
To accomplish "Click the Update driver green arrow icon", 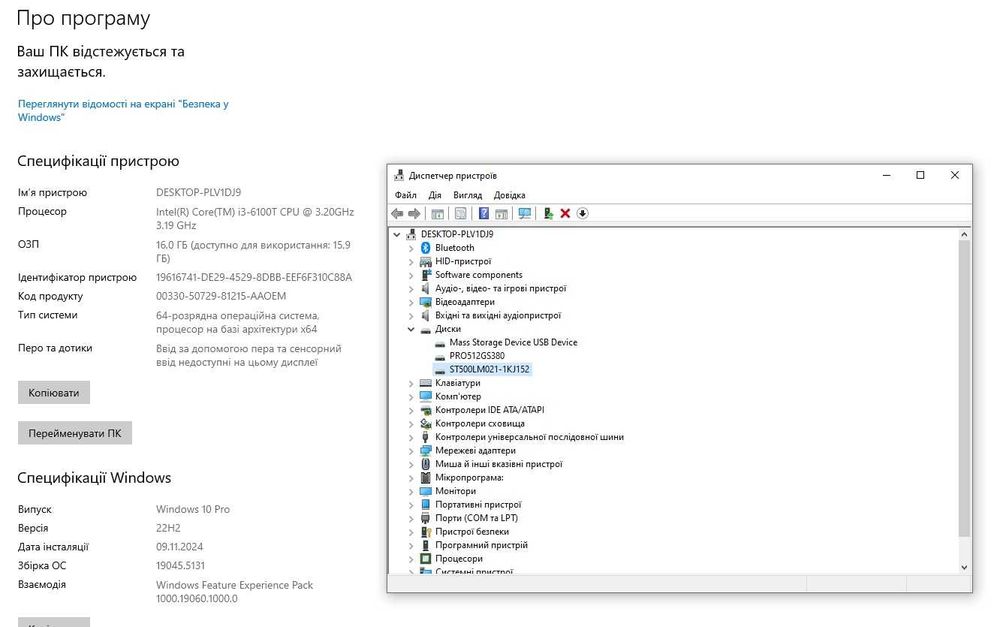I will coord(548,214).
